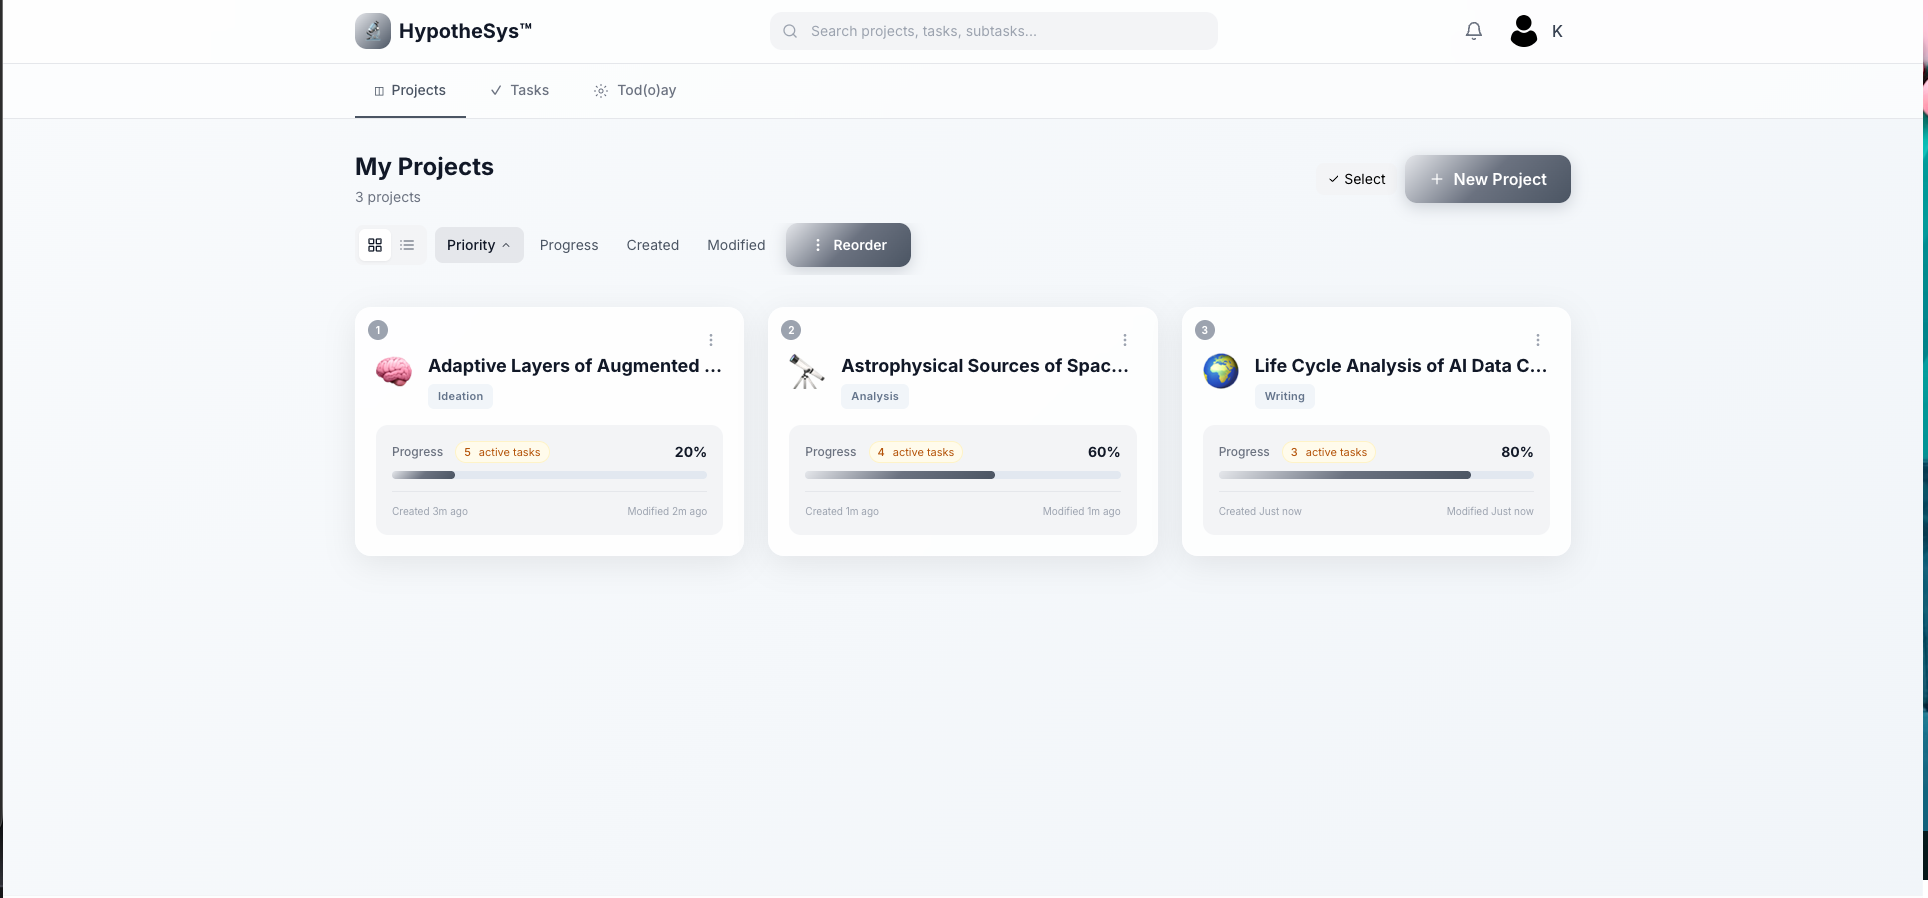Click the search magnifier icon
1928x898 pixels.
point(790,31)
